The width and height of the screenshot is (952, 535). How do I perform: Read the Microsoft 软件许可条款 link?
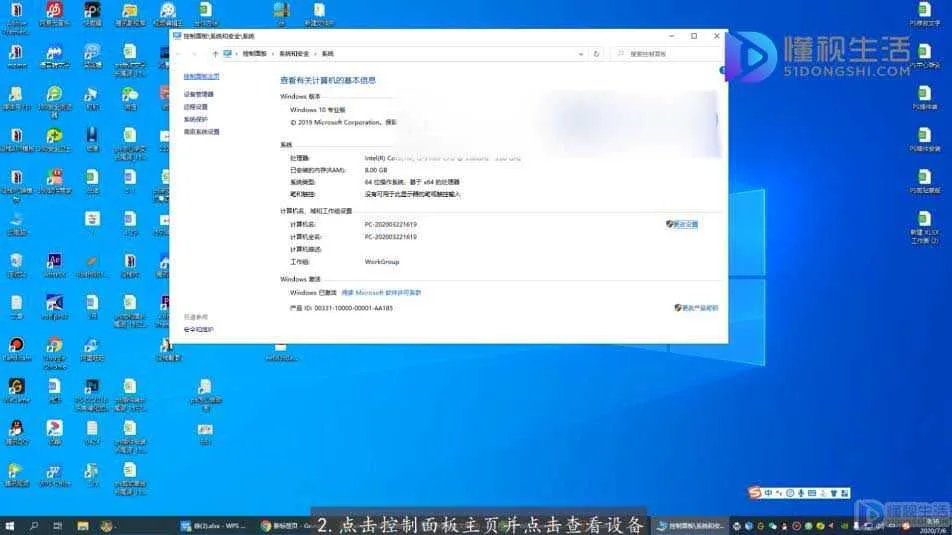point(381,293)
